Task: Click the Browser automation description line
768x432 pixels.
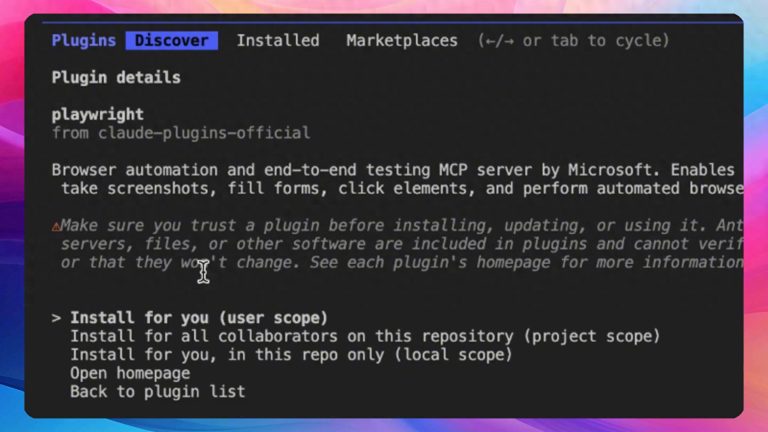Action: click(x=397, y=170)
